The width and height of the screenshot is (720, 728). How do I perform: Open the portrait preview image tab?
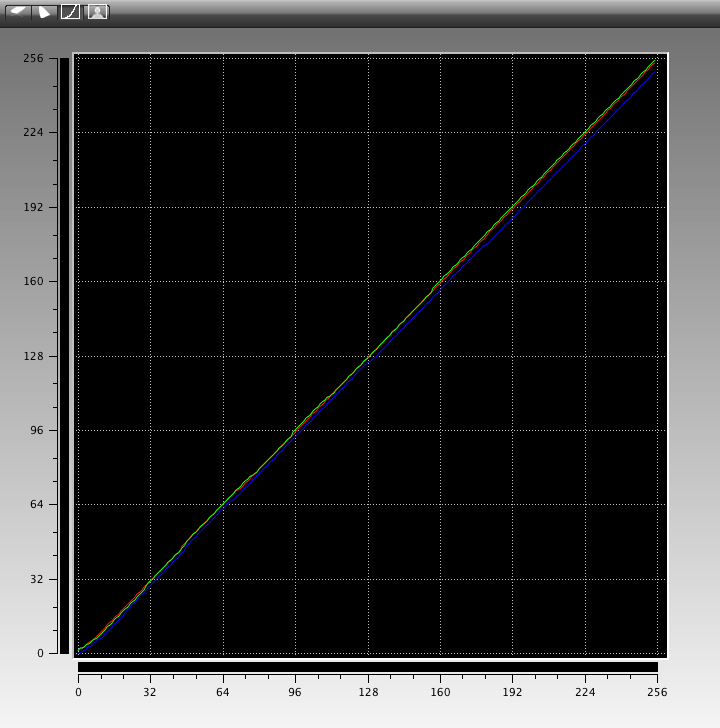click(97, 12)
